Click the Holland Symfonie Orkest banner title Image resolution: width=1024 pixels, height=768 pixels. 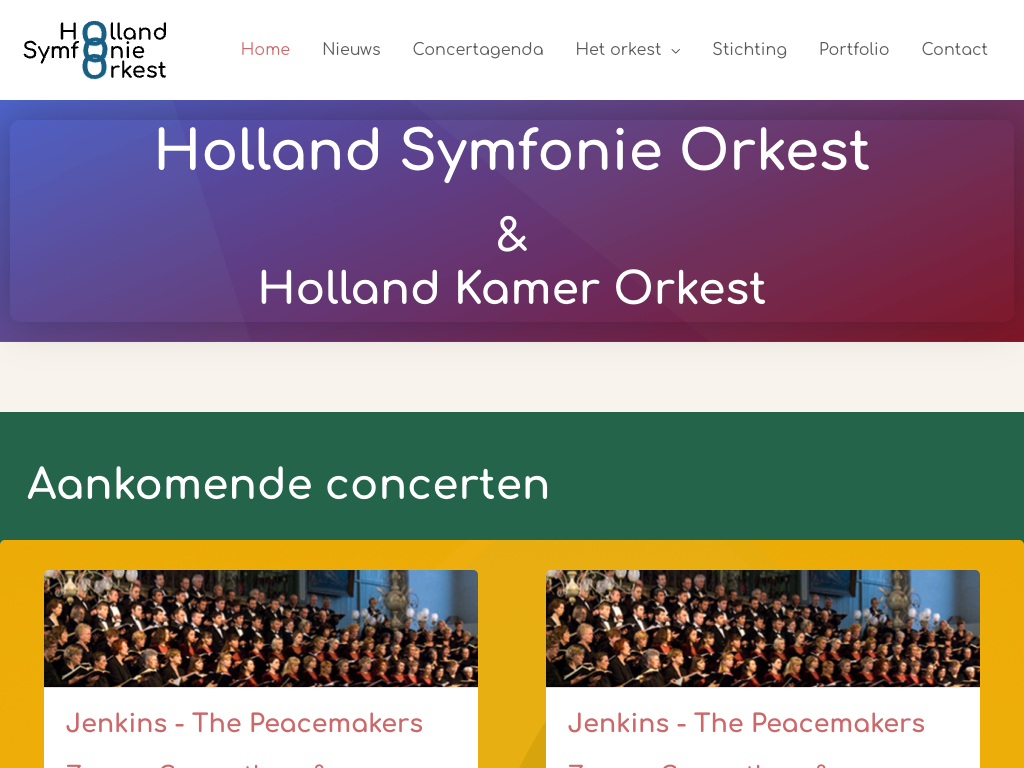click(512, 152)
